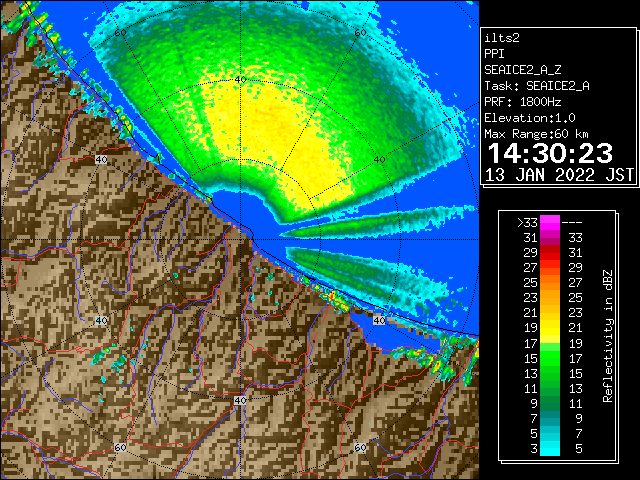The height and width of the screenshot is (480, 640).
Task: Pick the dark green swatch between 9 and 11
Action: [550, 403]
